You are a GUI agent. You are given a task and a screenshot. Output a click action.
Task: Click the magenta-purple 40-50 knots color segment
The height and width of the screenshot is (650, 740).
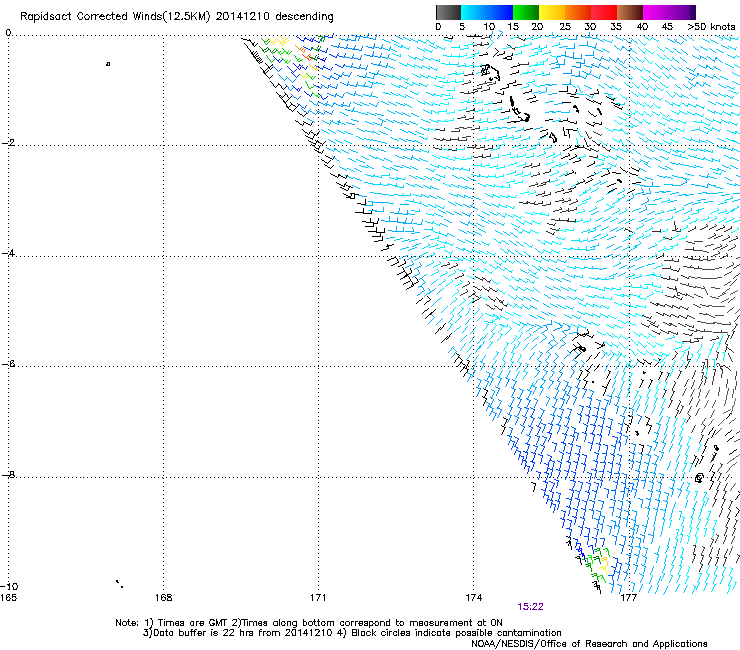tap(669, 12)
